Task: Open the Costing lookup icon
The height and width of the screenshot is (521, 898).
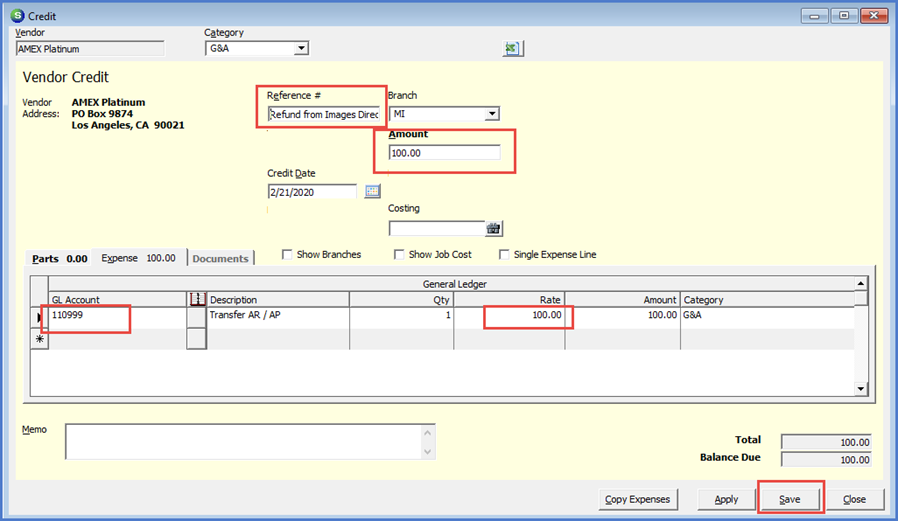Action: coord(493,228)
